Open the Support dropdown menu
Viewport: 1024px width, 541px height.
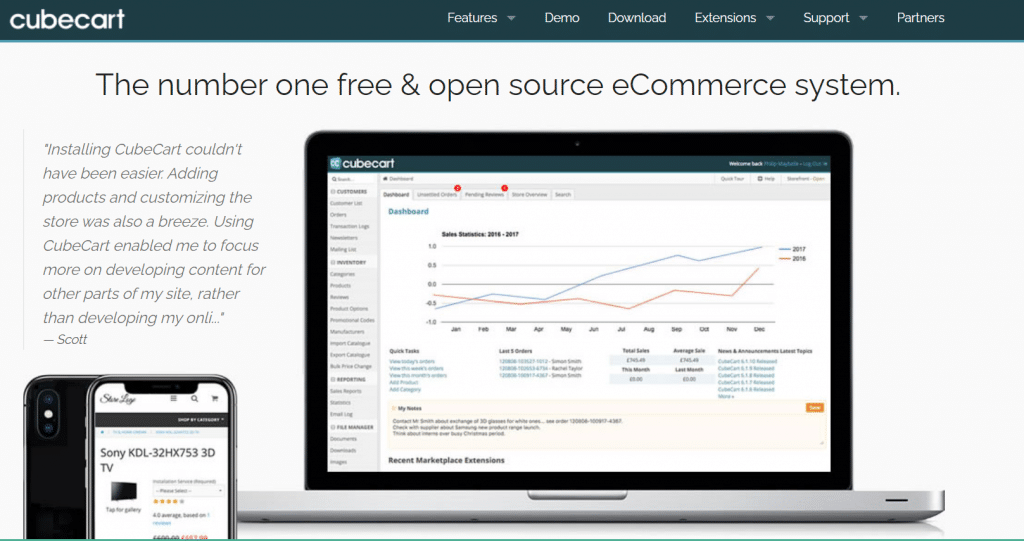tap(835, 18)
